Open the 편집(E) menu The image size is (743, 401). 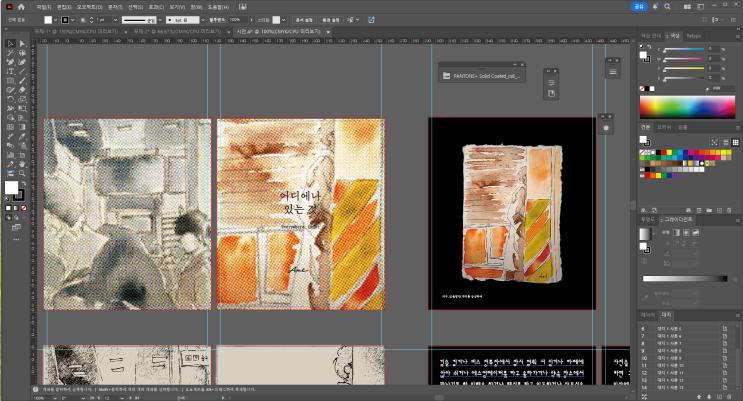point(64,7)
